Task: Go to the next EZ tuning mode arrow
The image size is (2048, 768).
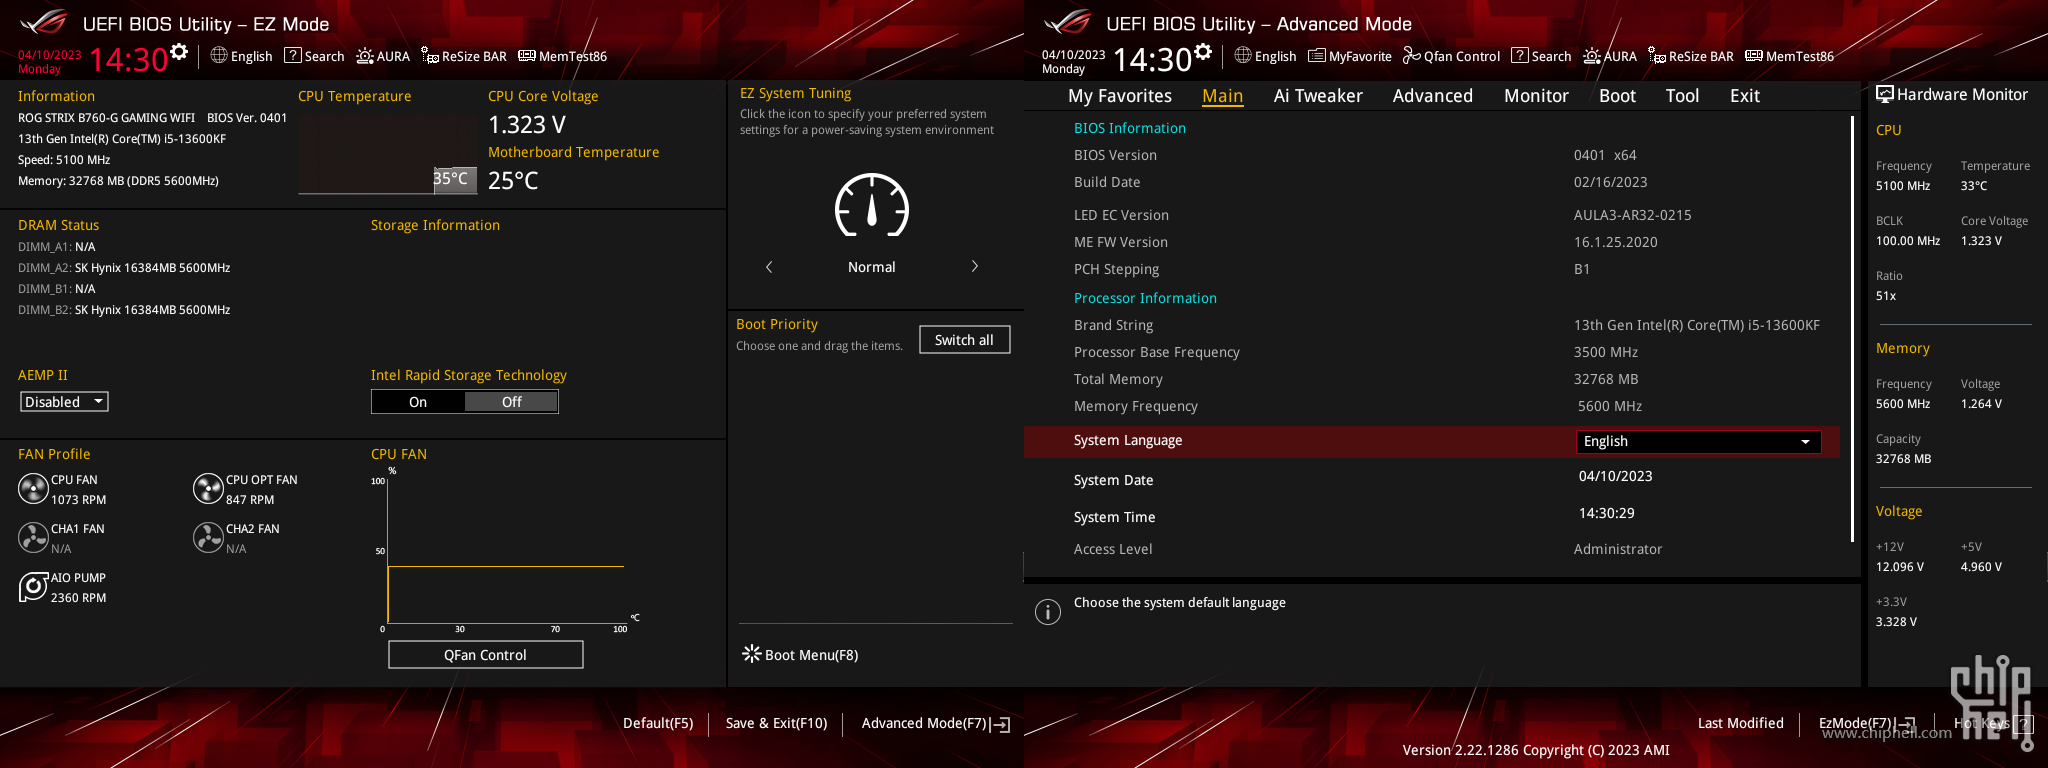Action: pos(975,266)
